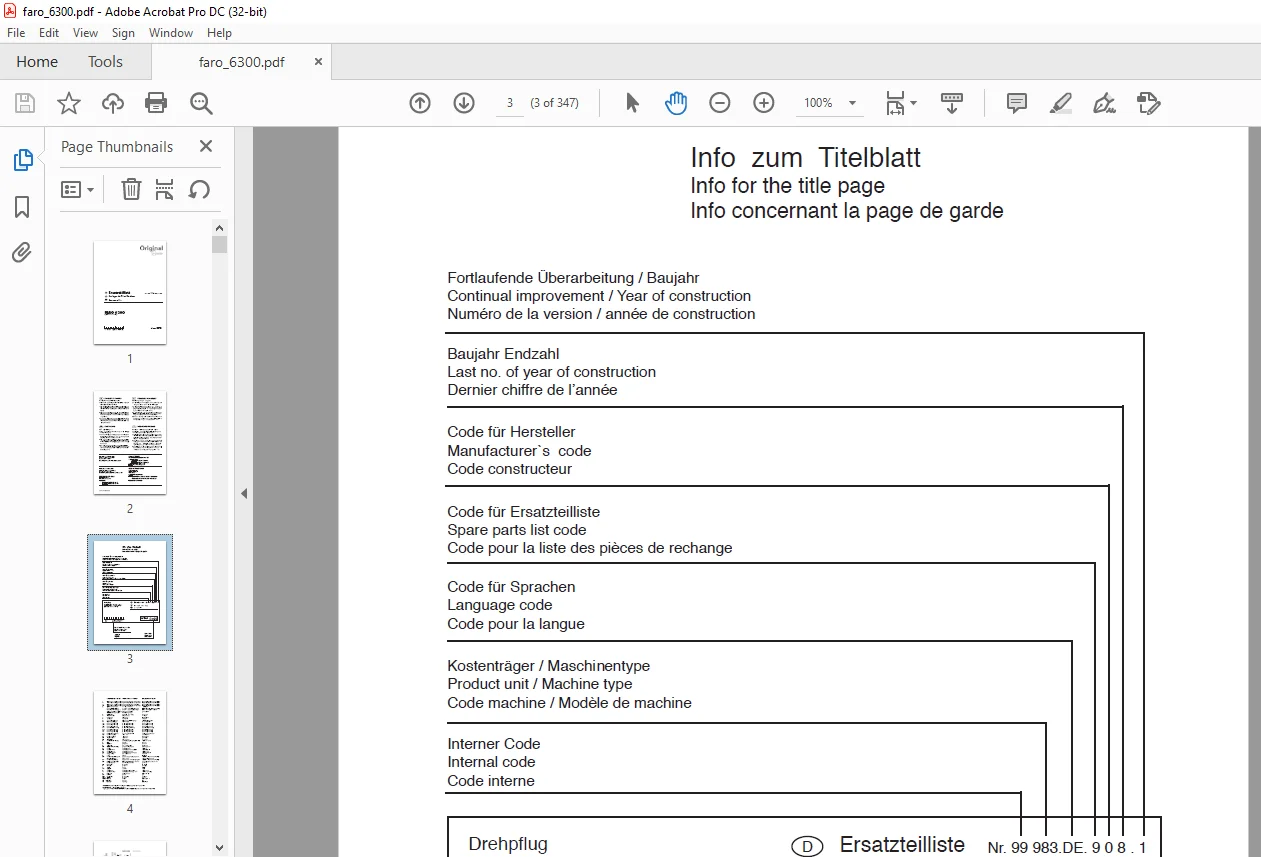This screenshot has height=857, width=1261.
Task: Click the 'Ersatzteilliste' text at bottom
Action: tap(902, 844)
